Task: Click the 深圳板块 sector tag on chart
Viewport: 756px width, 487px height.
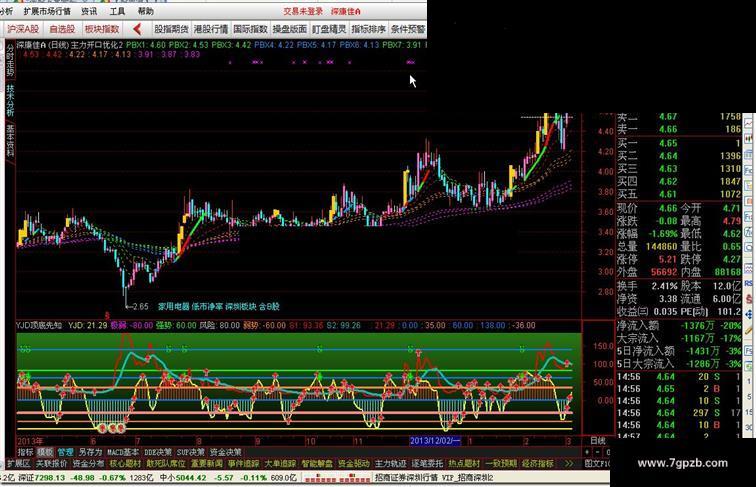Action: (x=241, y=306)
